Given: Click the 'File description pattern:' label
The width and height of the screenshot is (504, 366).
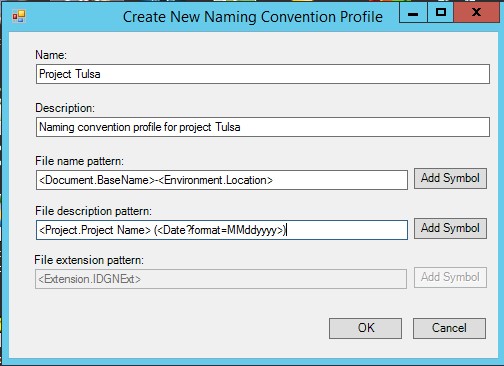Looking at the screenshot, I should [93, 211].
